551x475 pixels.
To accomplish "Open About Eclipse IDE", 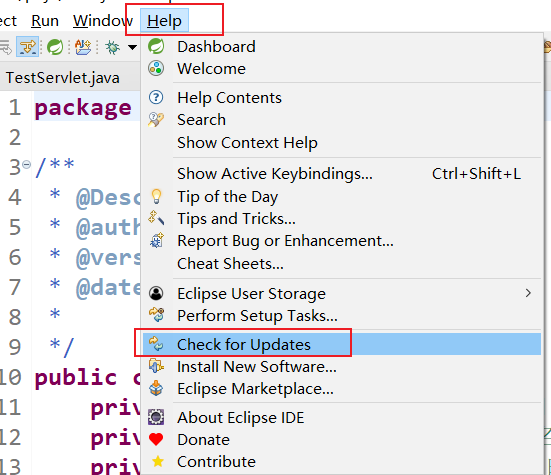I will pyautogui.click(x=241, y=418).
